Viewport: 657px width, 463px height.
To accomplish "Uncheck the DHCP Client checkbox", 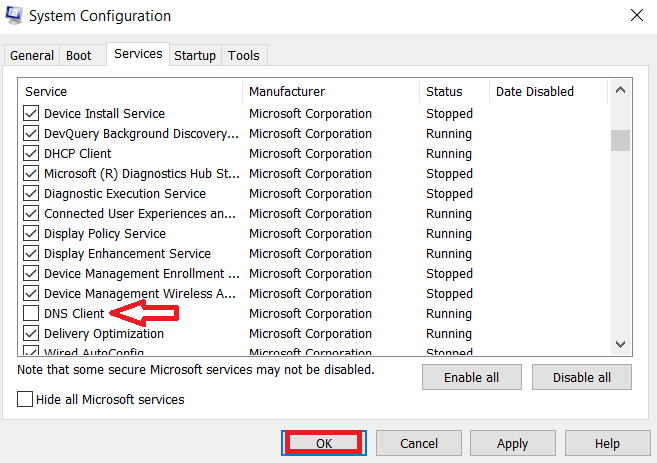I will point(31,153).
